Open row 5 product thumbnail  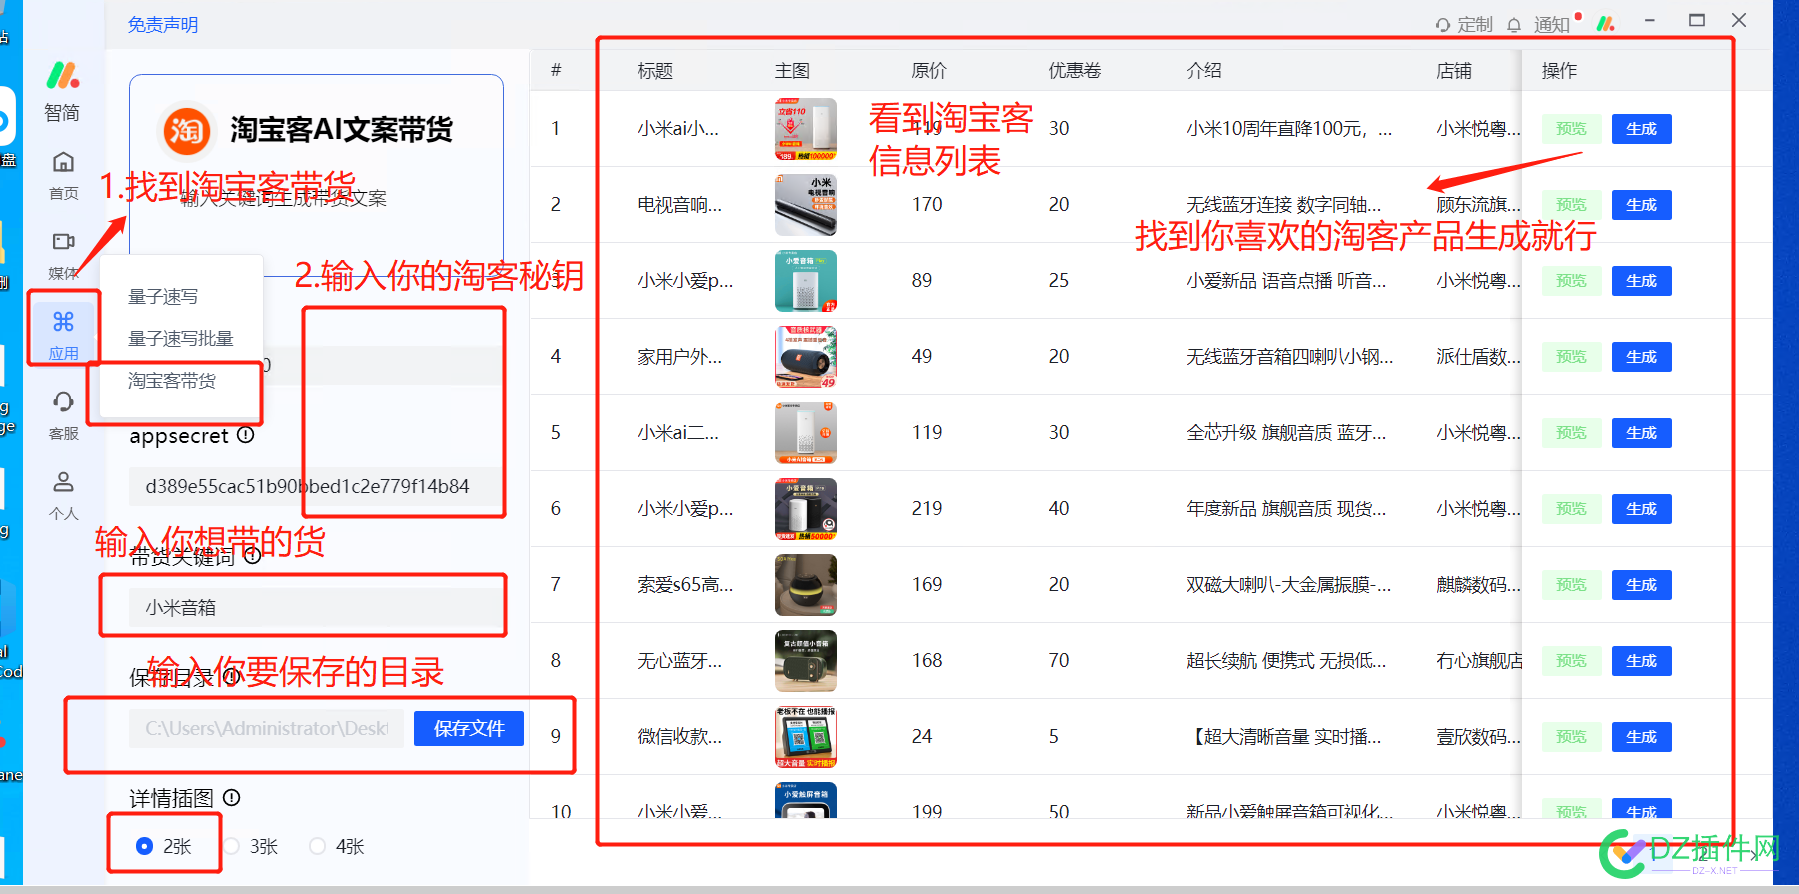[806, 433]
